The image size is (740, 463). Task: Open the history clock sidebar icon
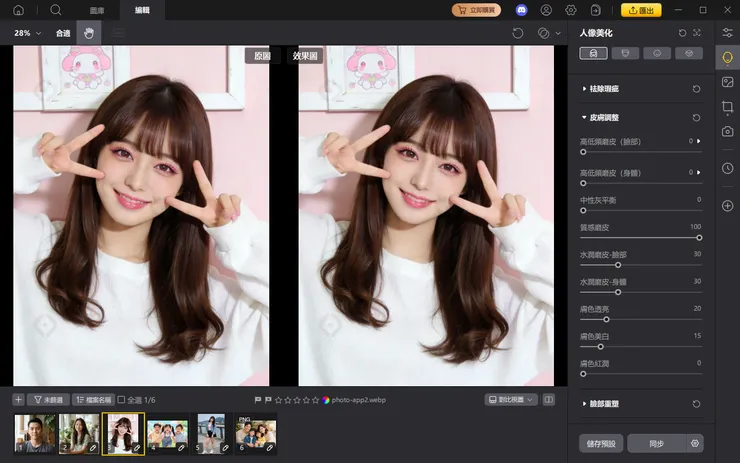[x=727, y=168]
